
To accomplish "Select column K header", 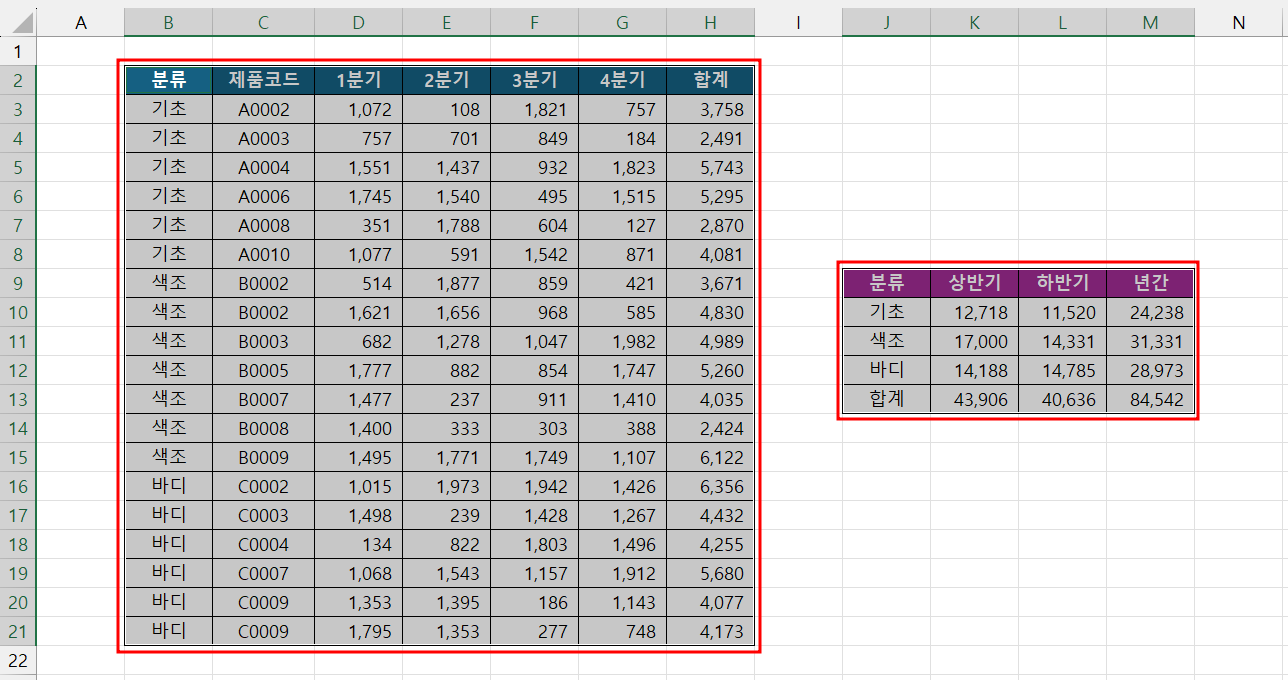I will (974, 22).
